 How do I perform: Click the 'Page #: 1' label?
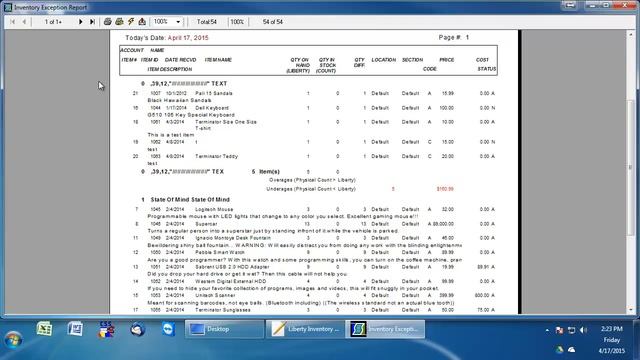tap(454, 37)
